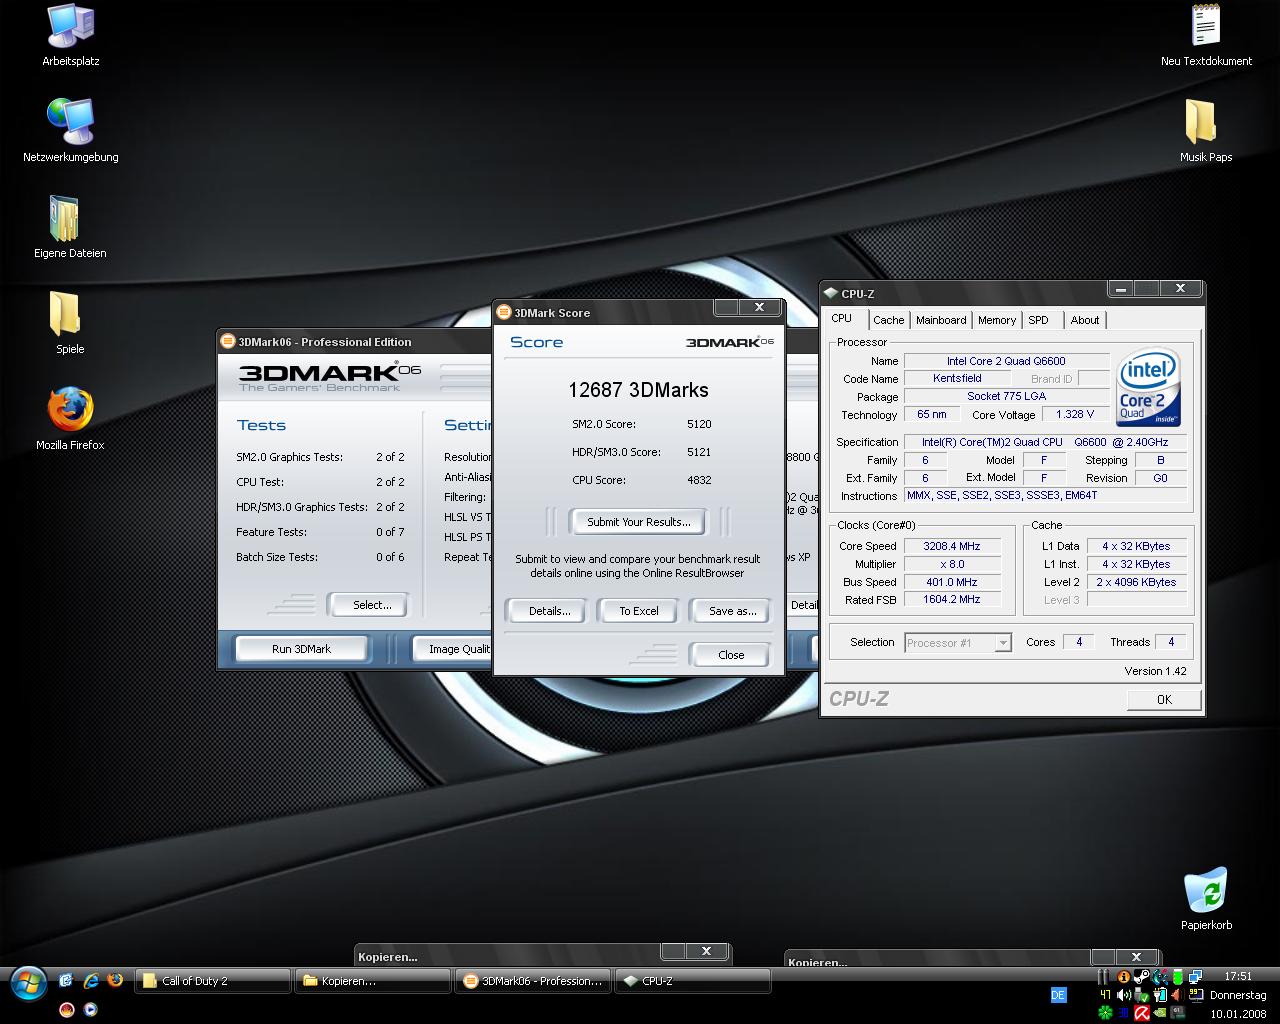Switch to the Cache tab in CPU-Z
Viewport: 1280px width, 1024px height.
click(888, 320)
